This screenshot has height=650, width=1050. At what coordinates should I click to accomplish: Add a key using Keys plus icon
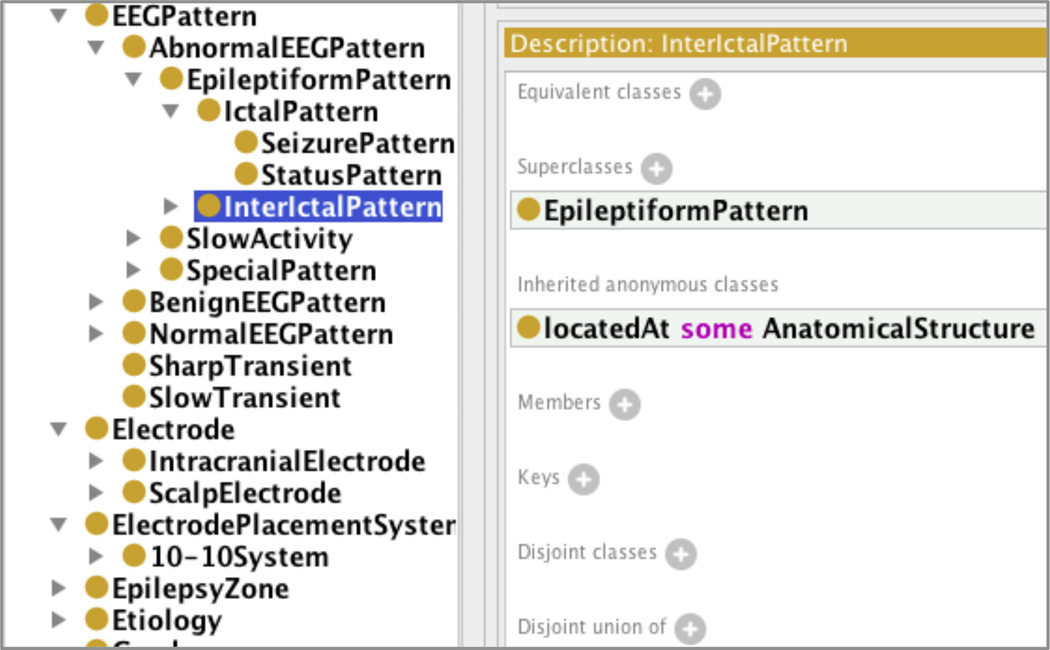click(x=583, y=480)
